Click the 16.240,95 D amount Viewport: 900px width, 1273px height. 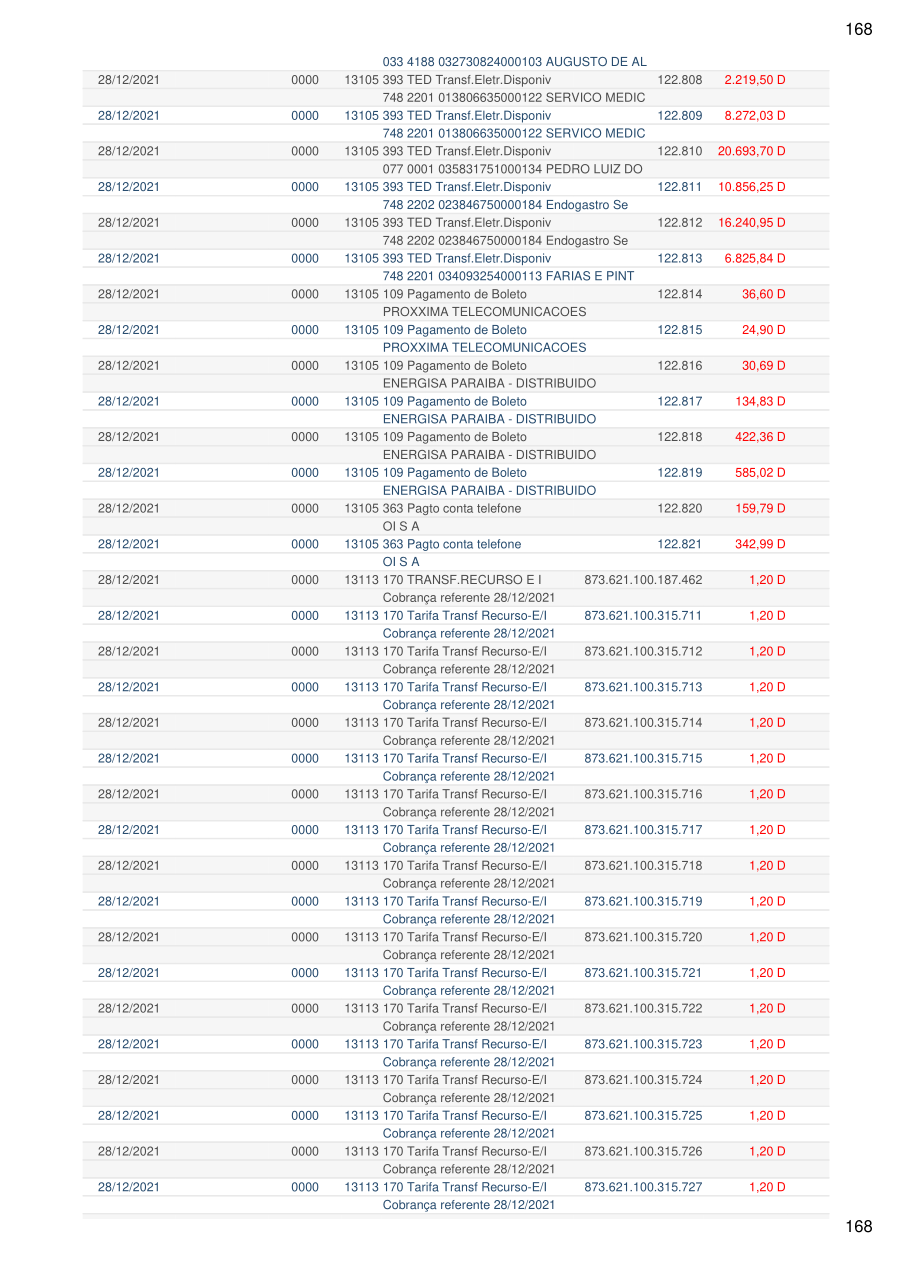tap(751, 223)
